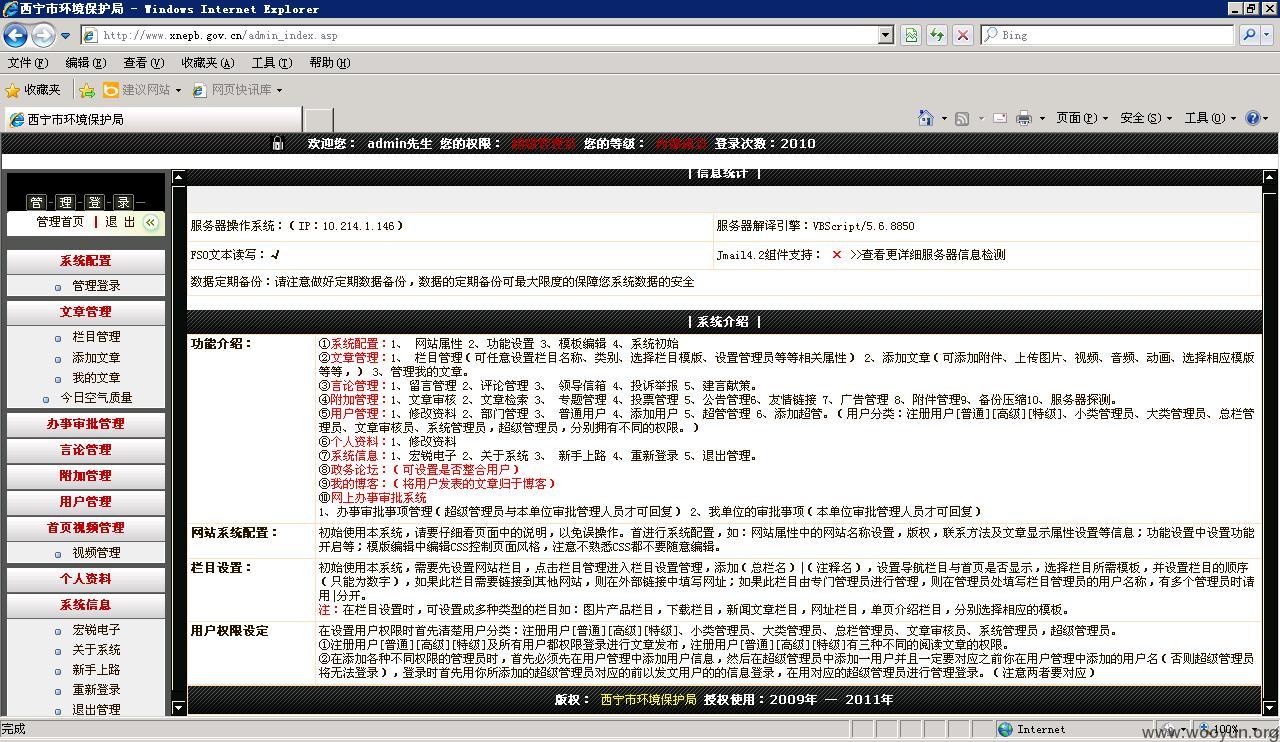The width and height of the screenshot is (1280, 742).
Task: Open 关于系统 sidebar item
Action: pos(96,650)
